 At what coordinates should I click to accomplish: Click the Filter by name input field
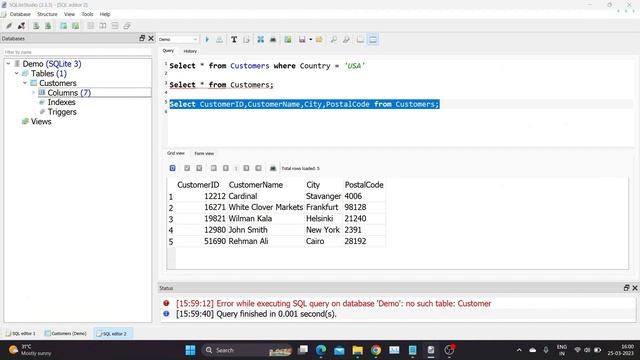point(77,52)
